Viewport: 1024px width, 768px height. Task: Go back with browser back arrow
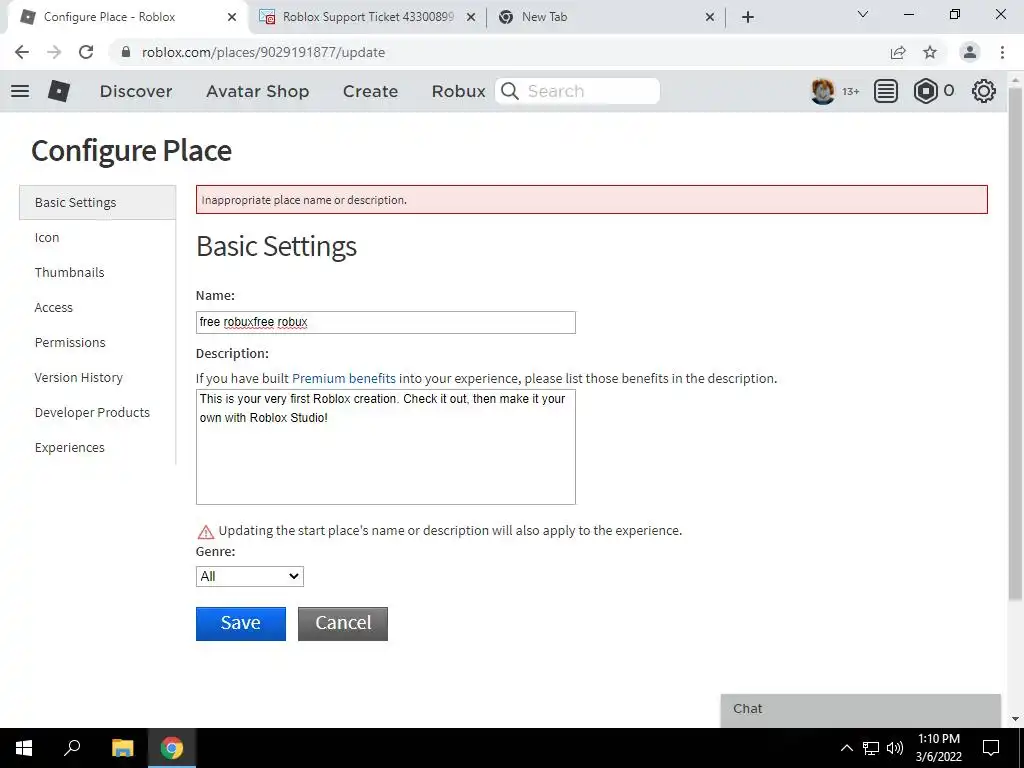(x=22, y=52)
